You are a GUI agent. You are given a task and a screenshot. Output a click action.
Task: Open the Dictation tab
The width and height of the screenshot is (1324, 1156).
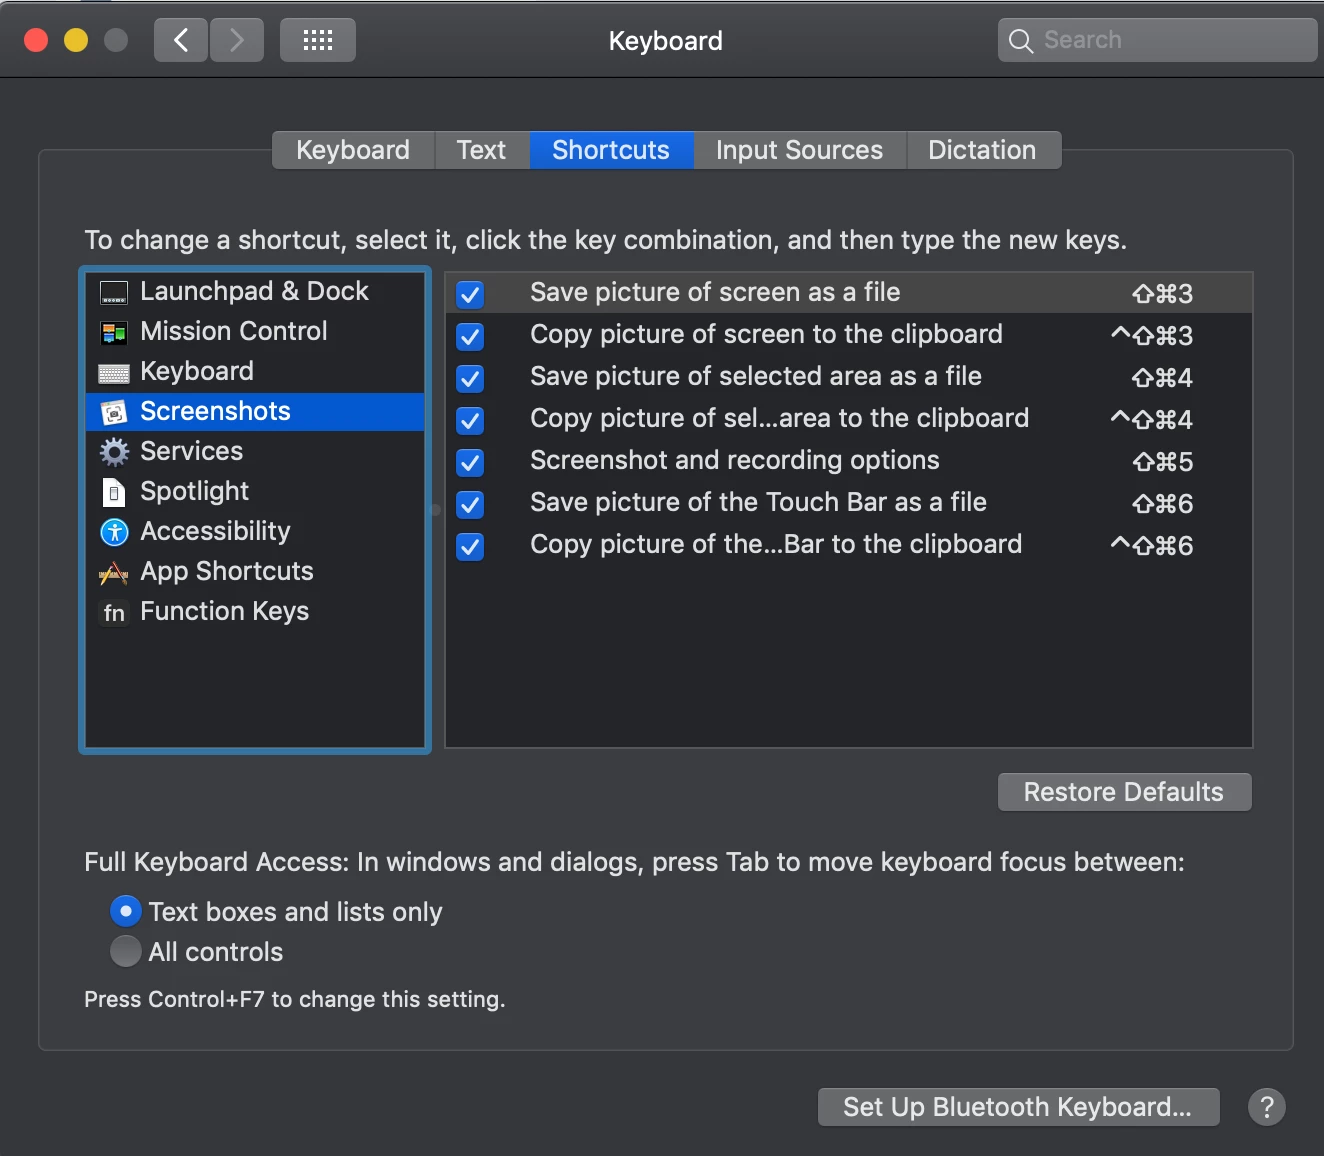(x=982, y=150)
